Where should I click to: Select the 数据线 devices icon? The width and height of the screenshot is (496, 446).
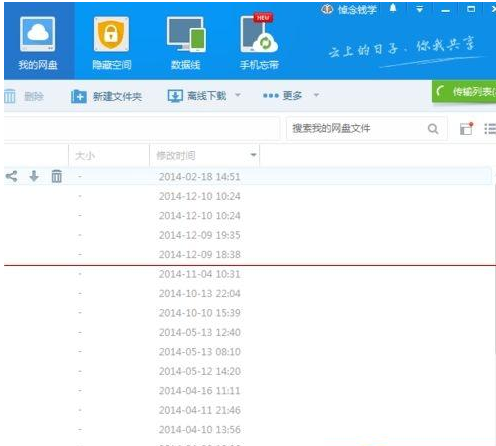pos(186,43)
